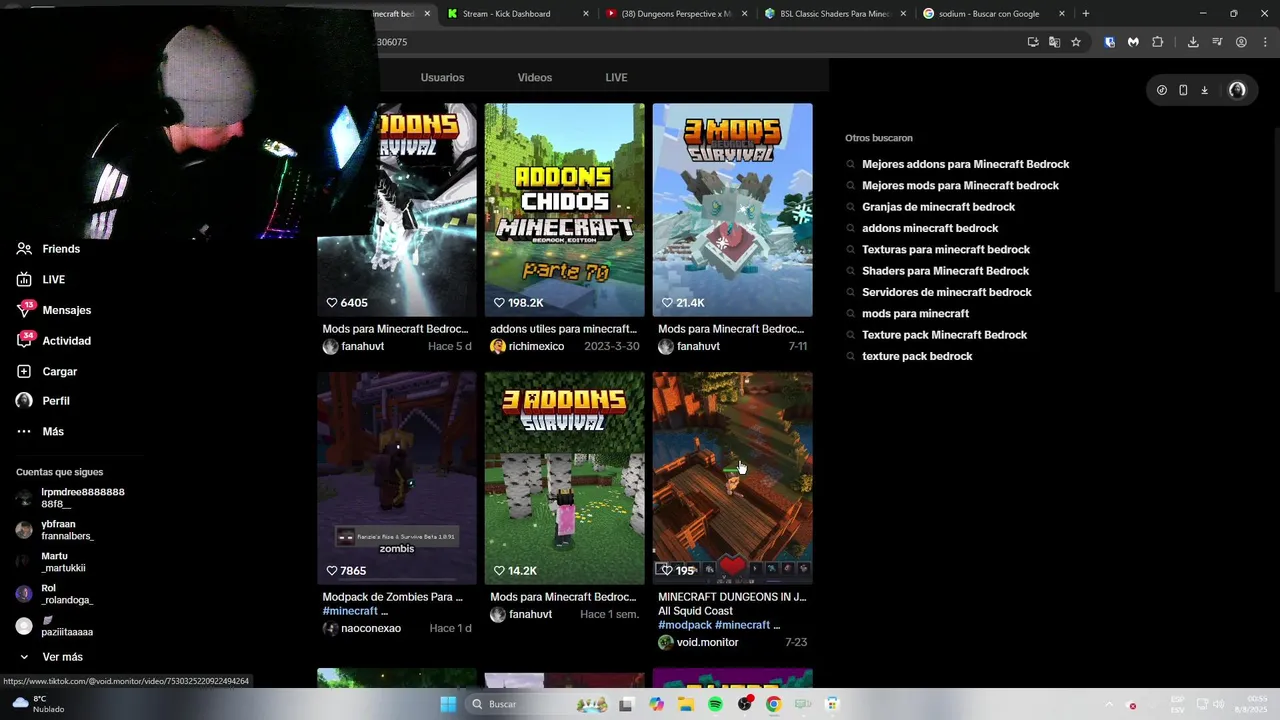
Task: Open a new browser tab
Action: click(x=1086, y=14)
